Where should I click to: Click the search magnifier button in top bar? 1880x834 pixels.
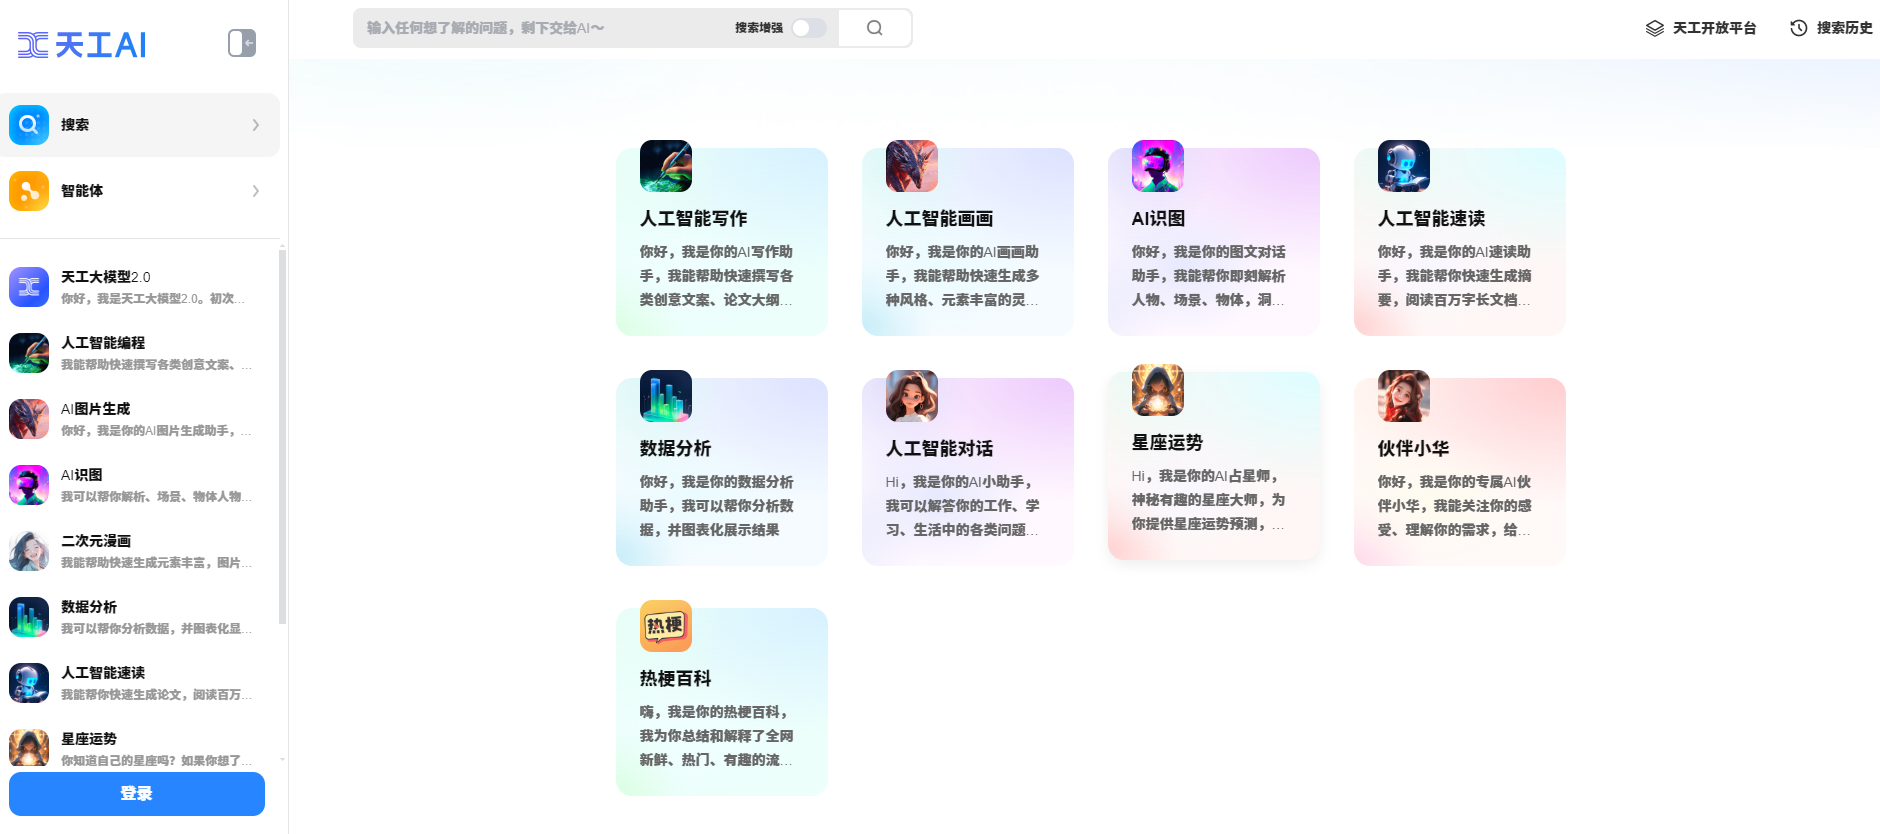click(875, 28)
